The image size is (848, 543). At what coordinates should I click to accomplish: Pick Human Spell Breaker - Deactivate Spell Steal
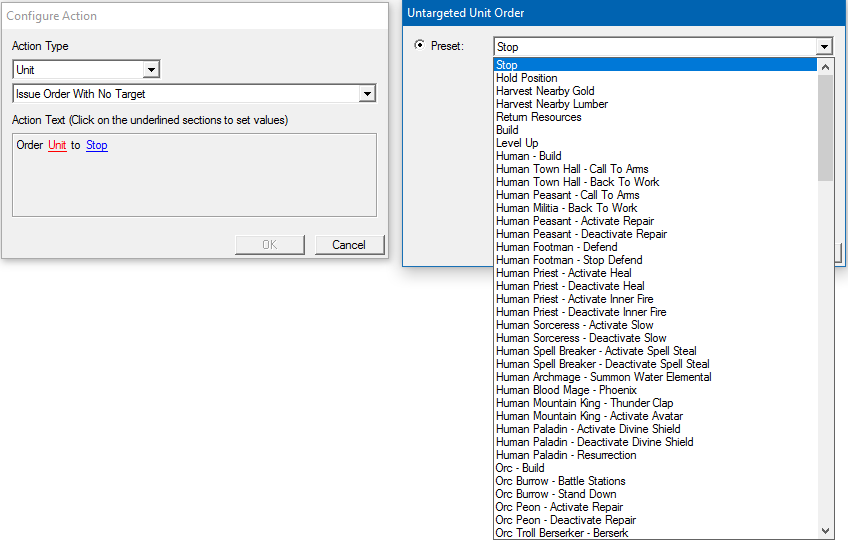click(655, 363)
